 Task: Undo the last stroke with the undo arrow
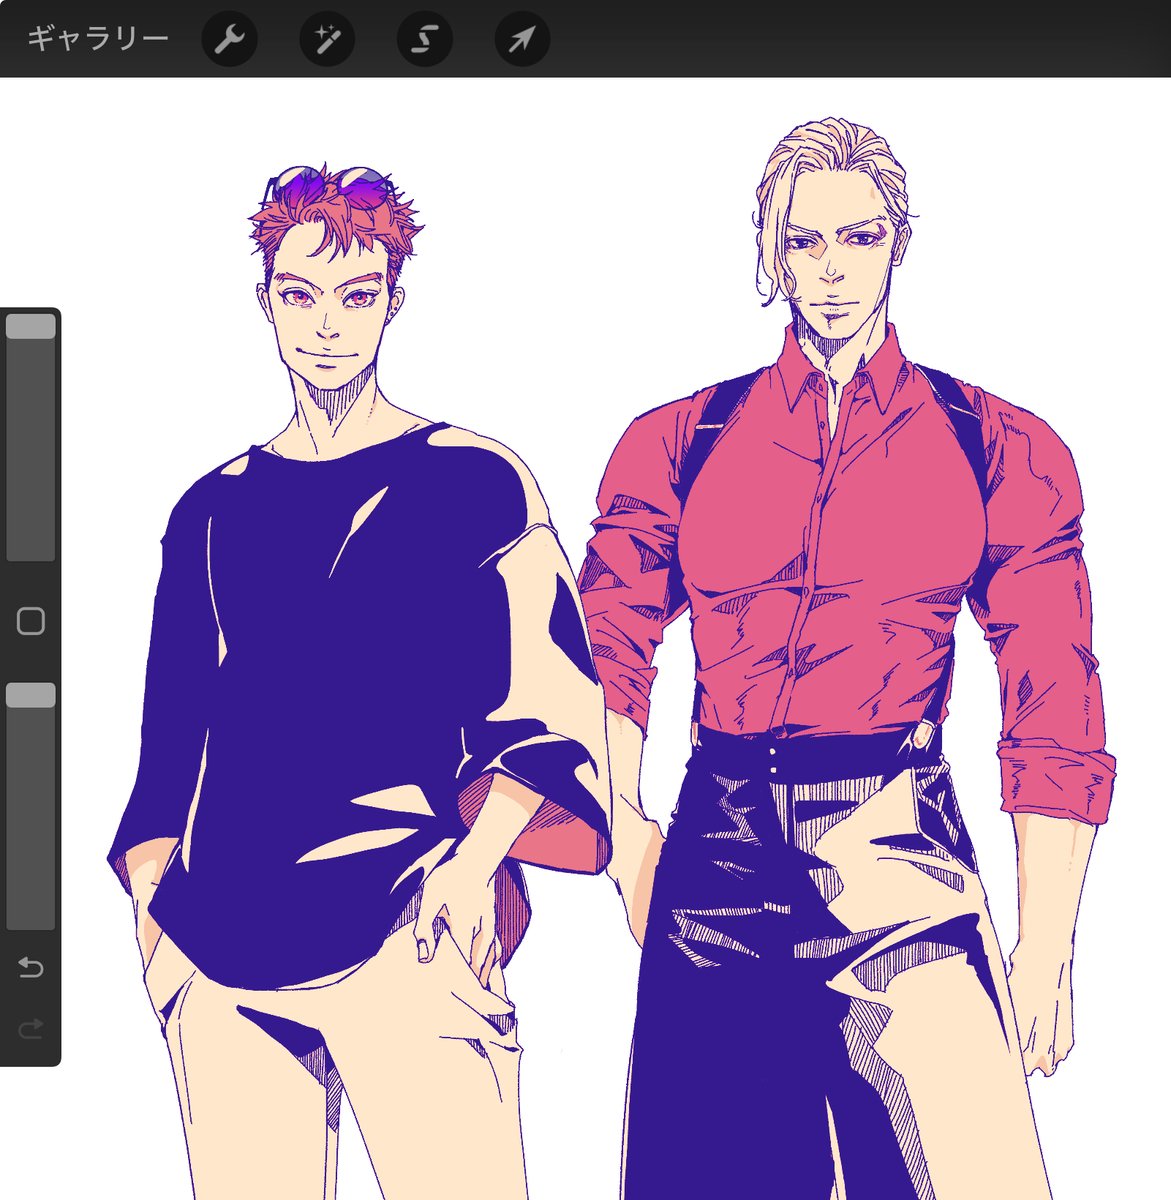click(x=31, y=967)
